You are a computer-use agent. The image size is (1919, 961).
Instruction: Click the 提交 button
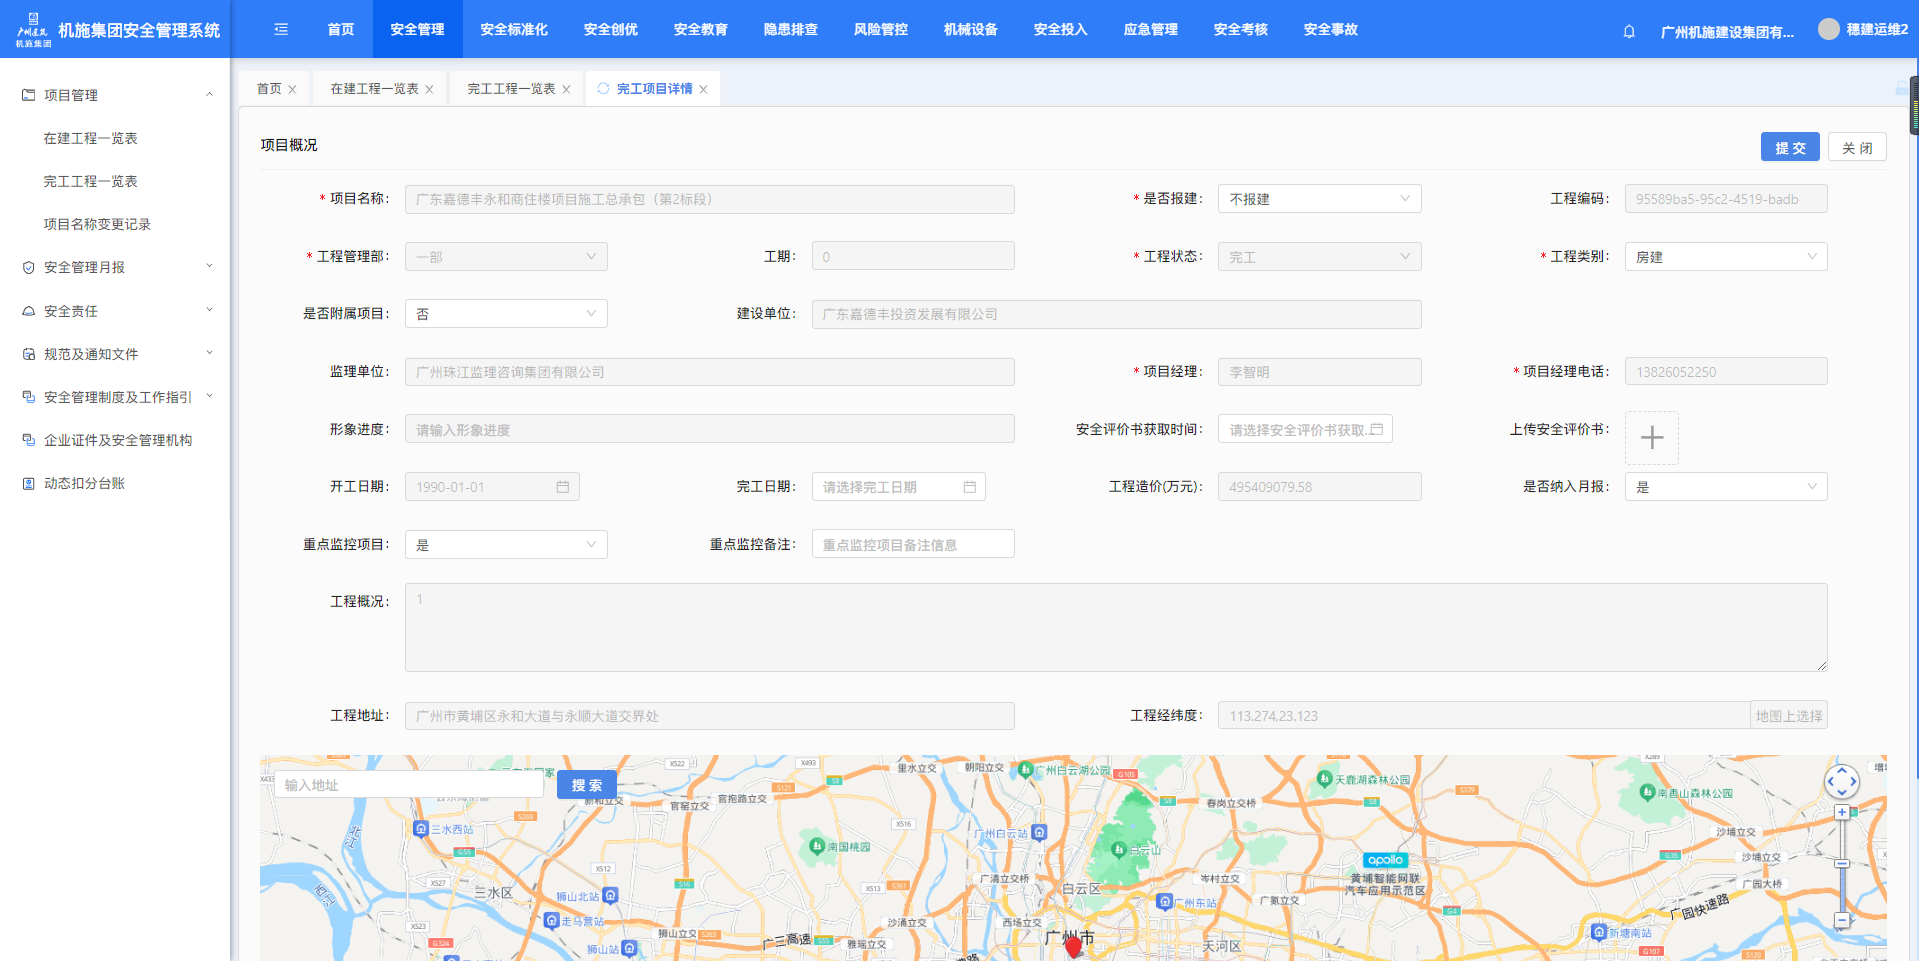pyautogui.click(x=1789, y=148)
